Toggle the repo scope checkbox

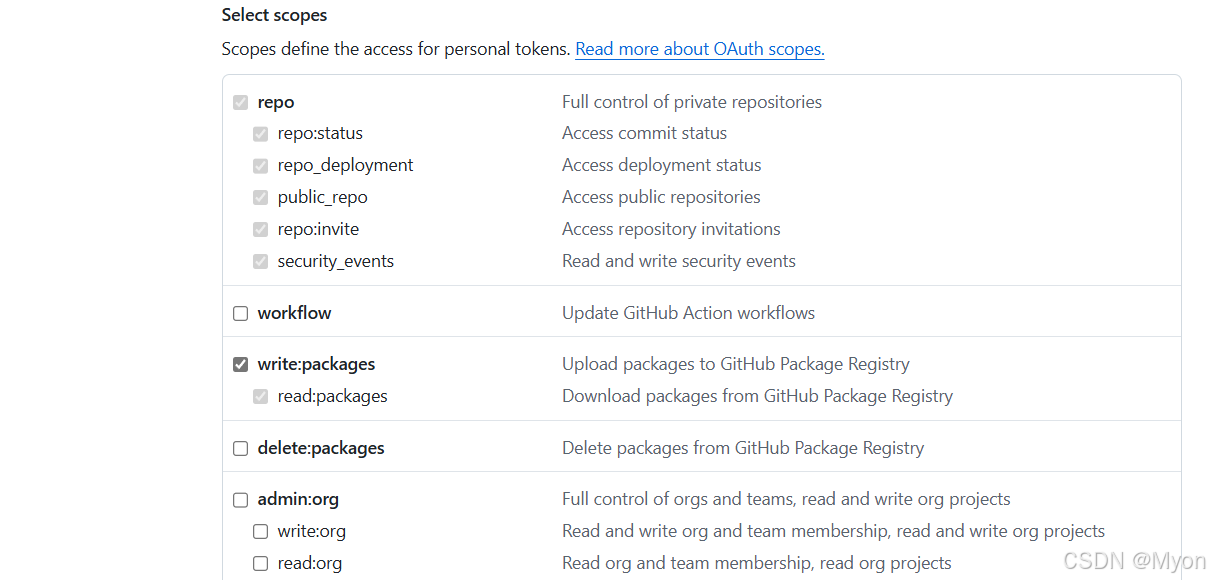click(x=240, y=102)
